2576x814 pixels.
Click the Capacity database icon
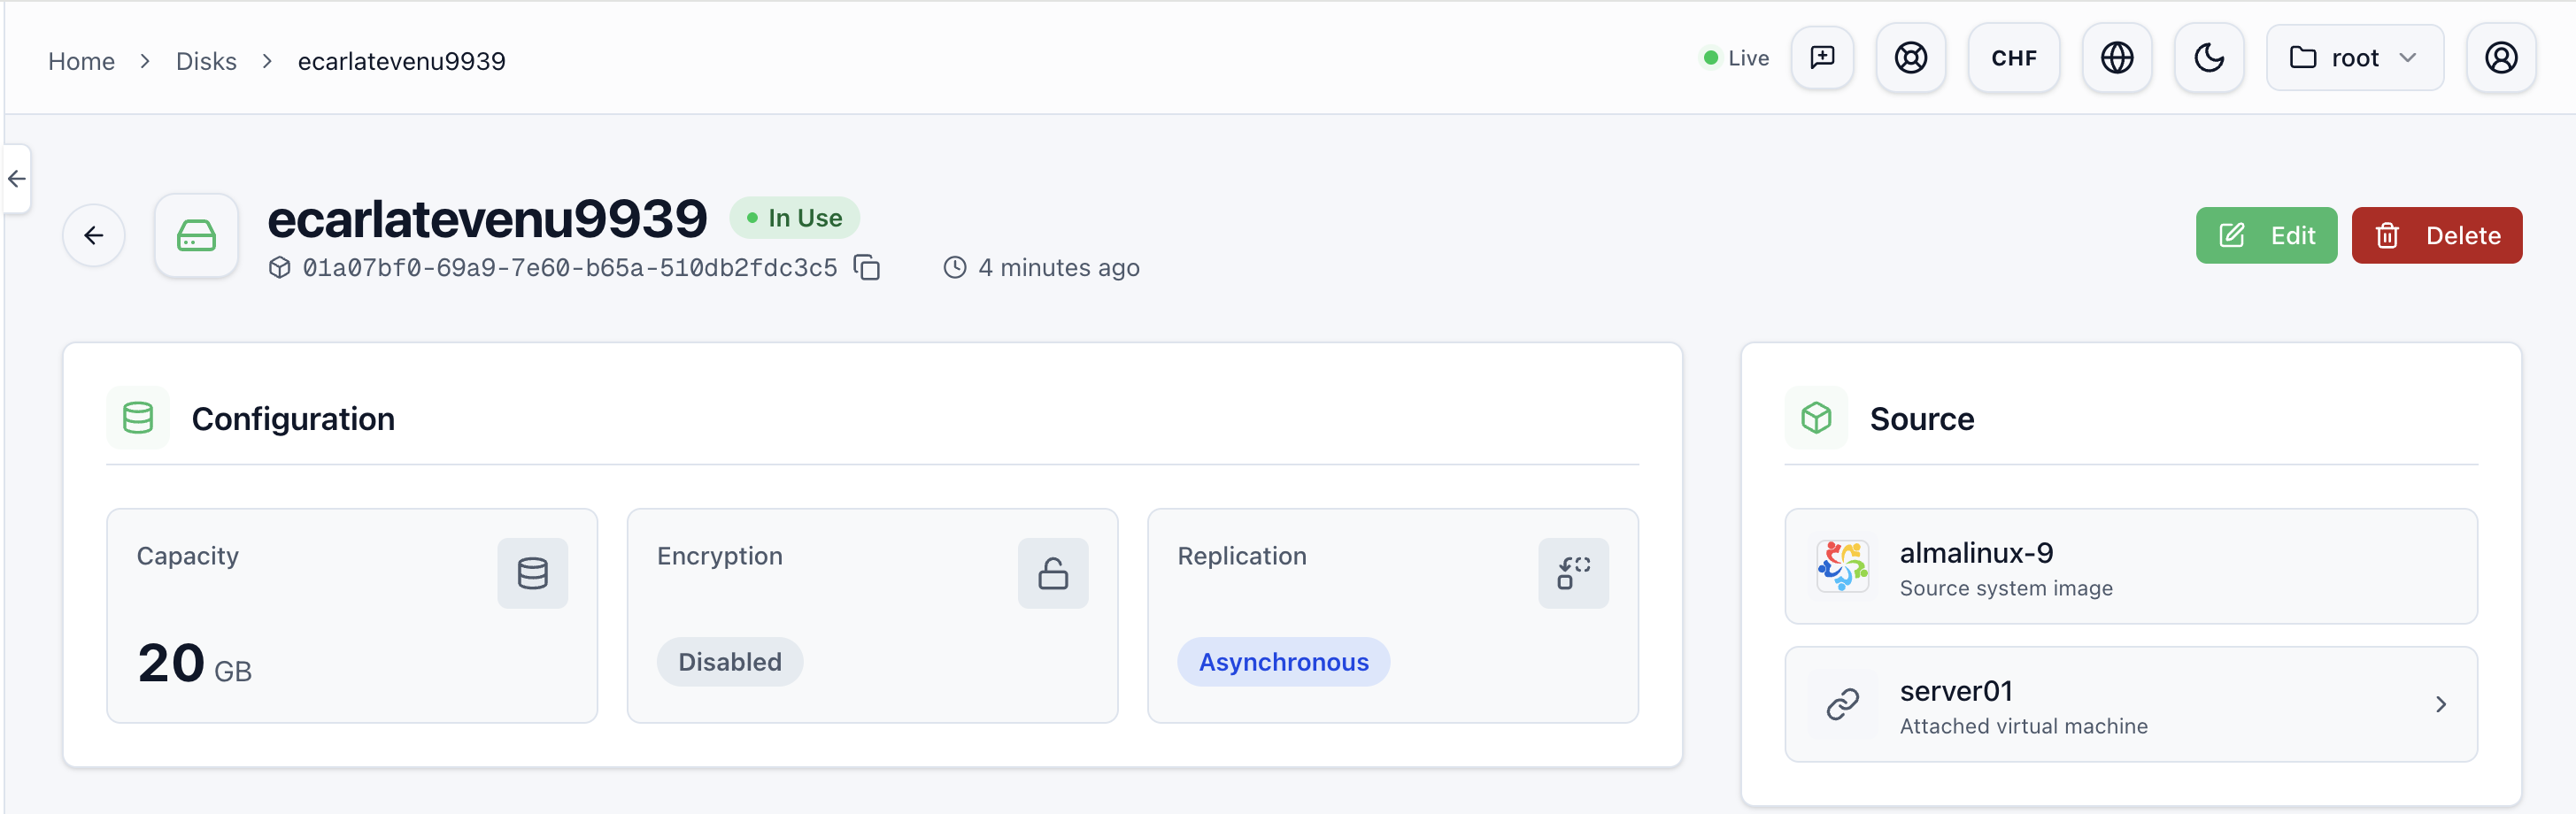click(x=532, y=573)
